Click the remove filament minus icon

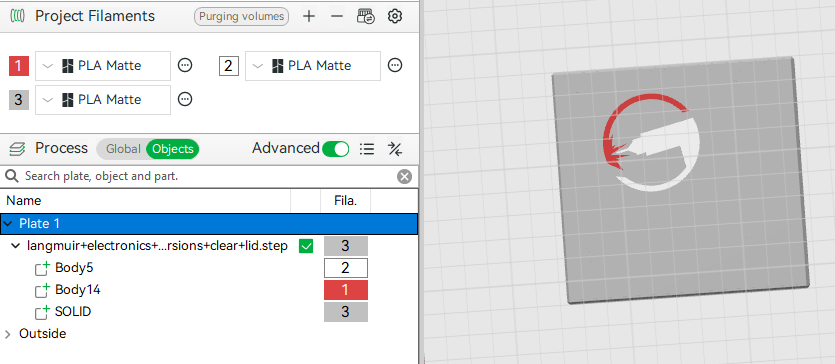tap(337, 16)
